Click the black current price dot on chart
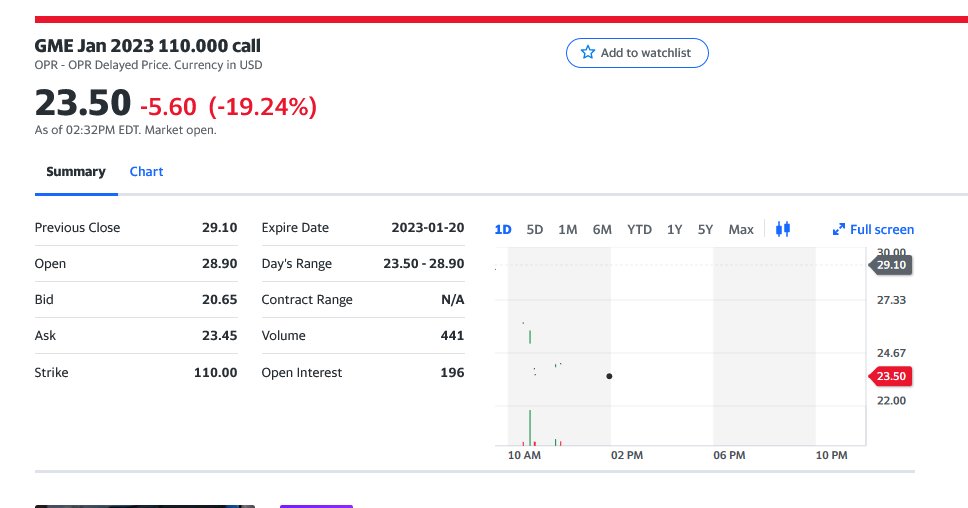The image size is (968, 508). (x=609, y=376)
